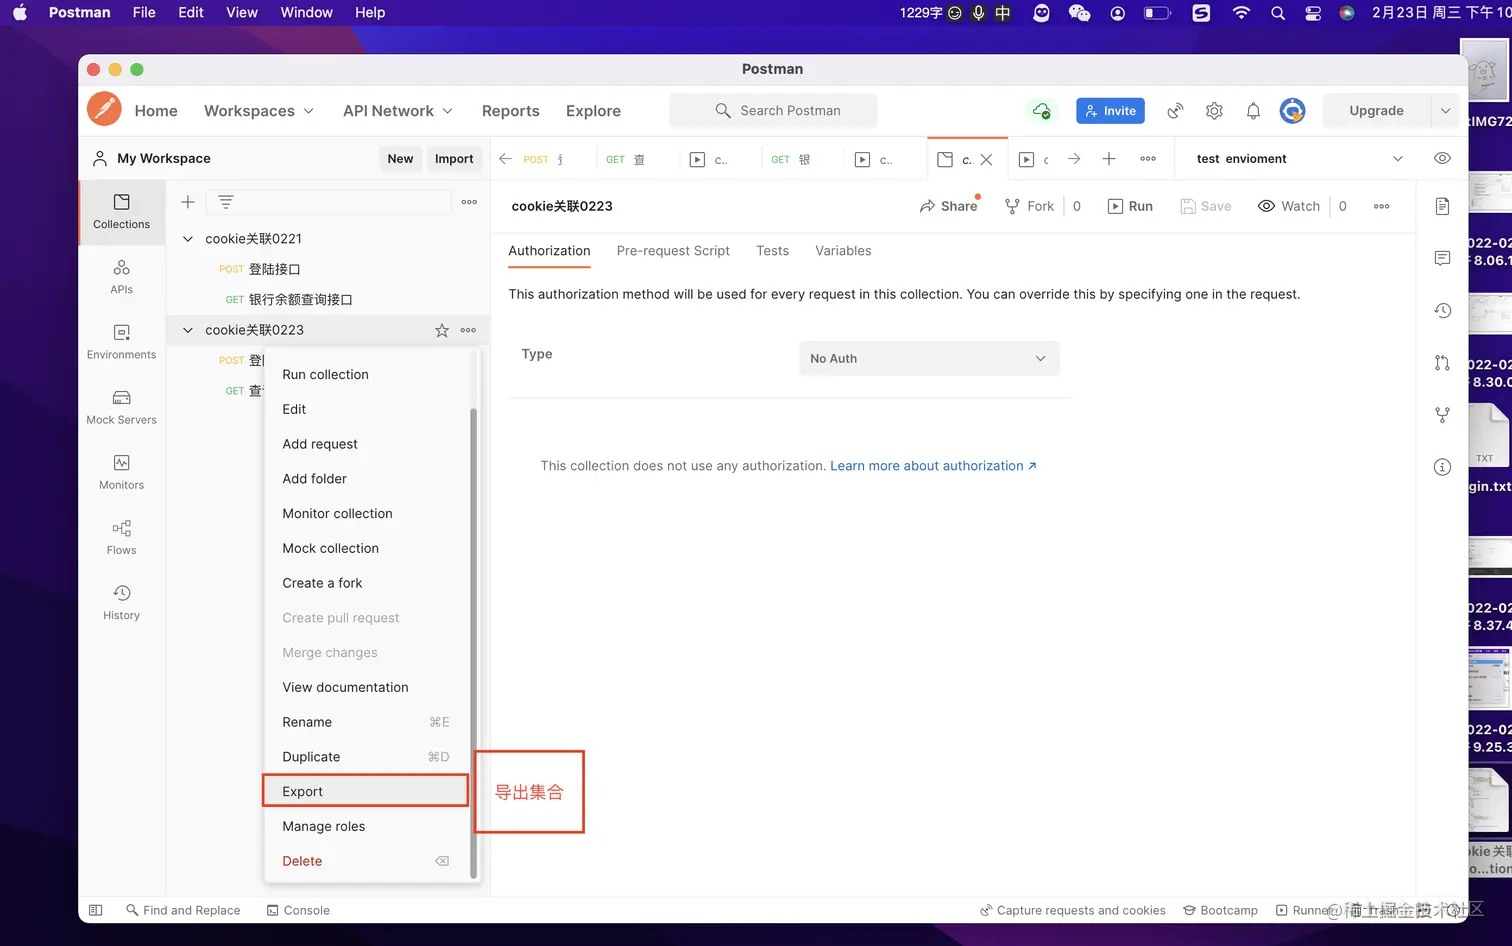Click the Run button in collection header
The height and width of the screenshot is (946, 1512).
pos(1130,206)
